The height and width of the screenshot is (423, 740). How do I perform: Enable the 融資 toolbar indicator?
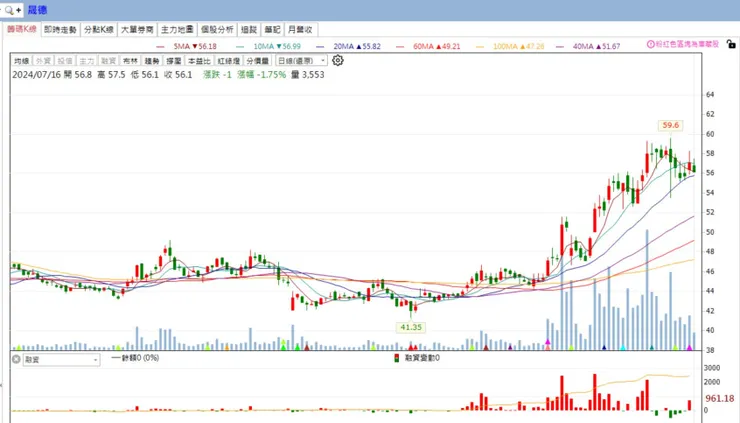point(109,61)
